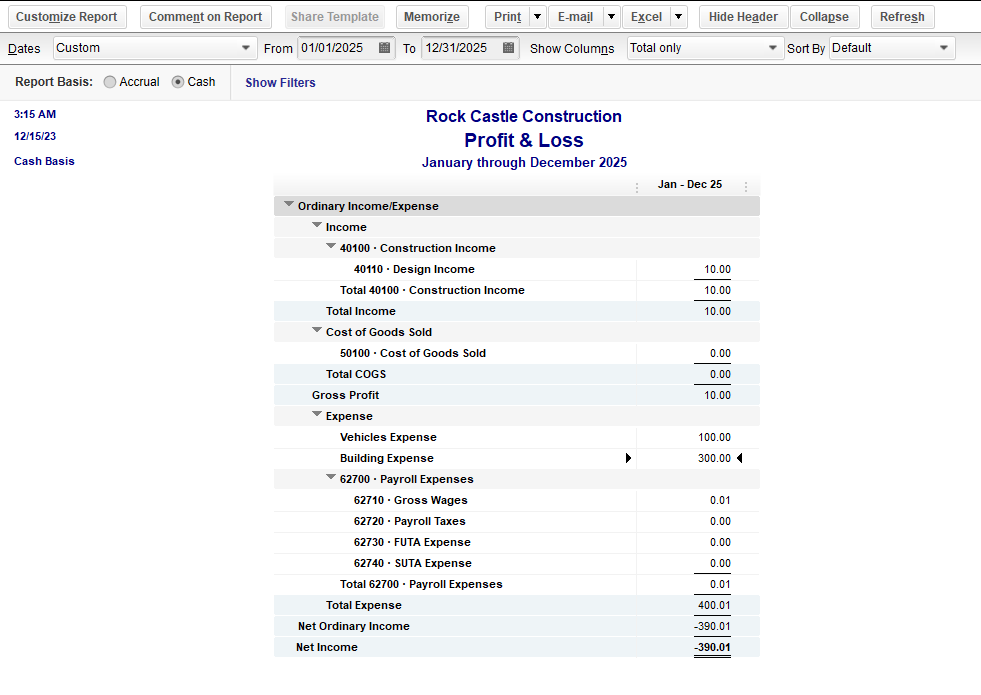Screen dimensions: 981x695
Task: Select the 62720 Payroll Taxes row
Action: 517,521
